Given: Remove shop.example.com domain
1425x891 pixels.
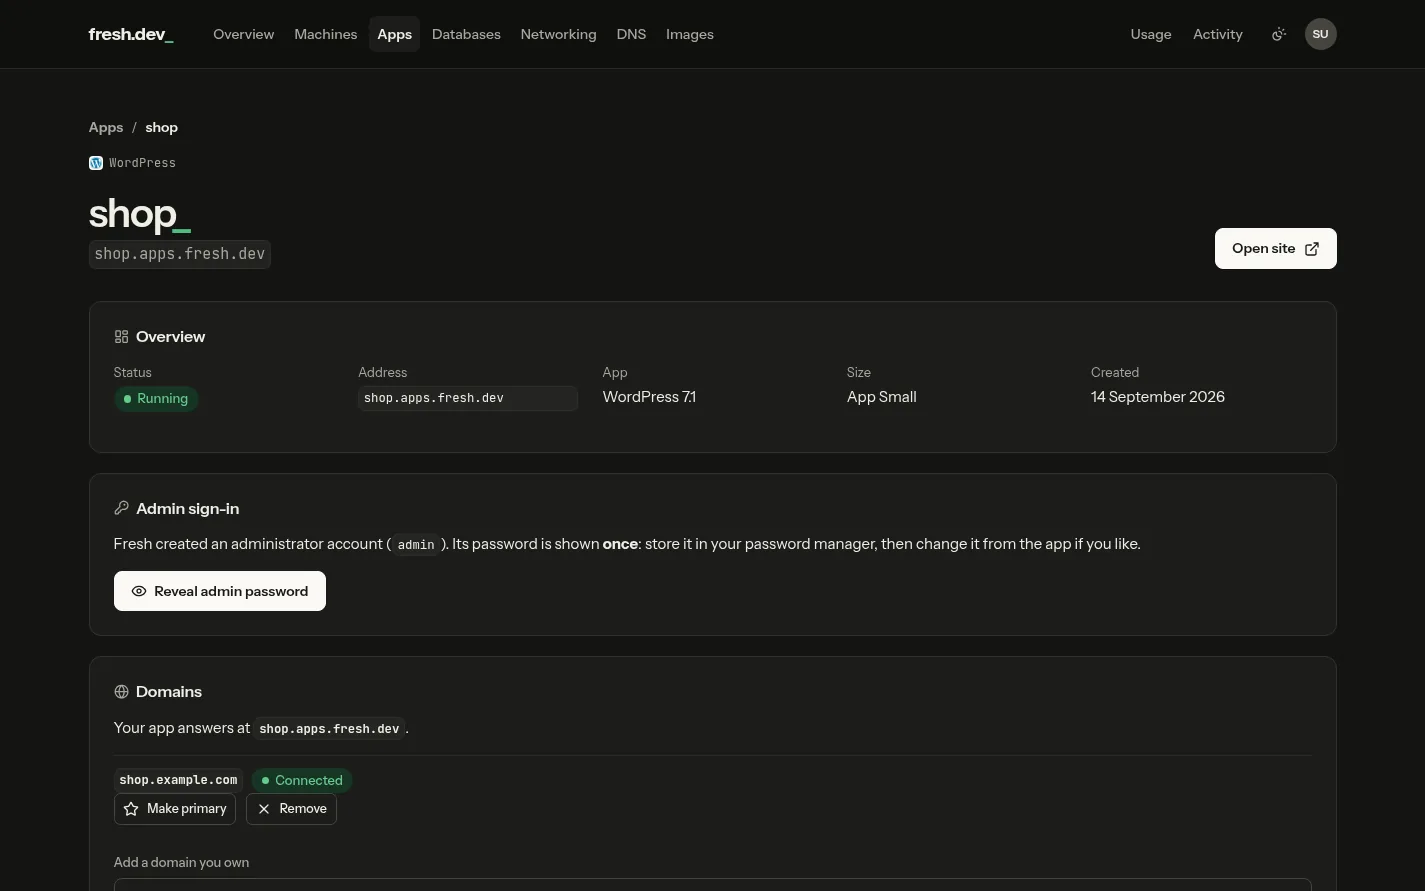Looking at the screenshot, I should point(291,809).
